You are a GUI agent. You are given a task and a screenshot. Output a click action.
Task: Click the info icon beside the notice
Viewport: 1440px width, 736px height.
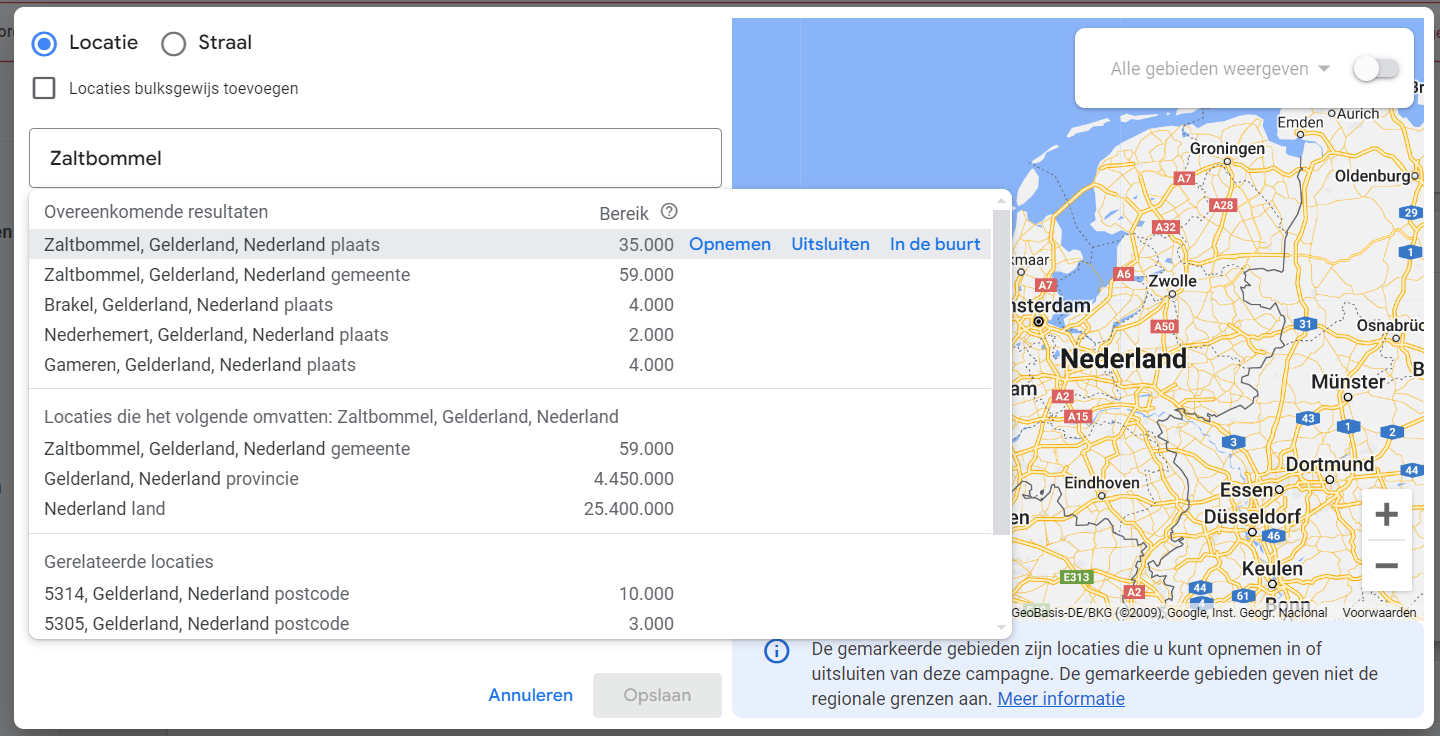(x=776, y=651)
